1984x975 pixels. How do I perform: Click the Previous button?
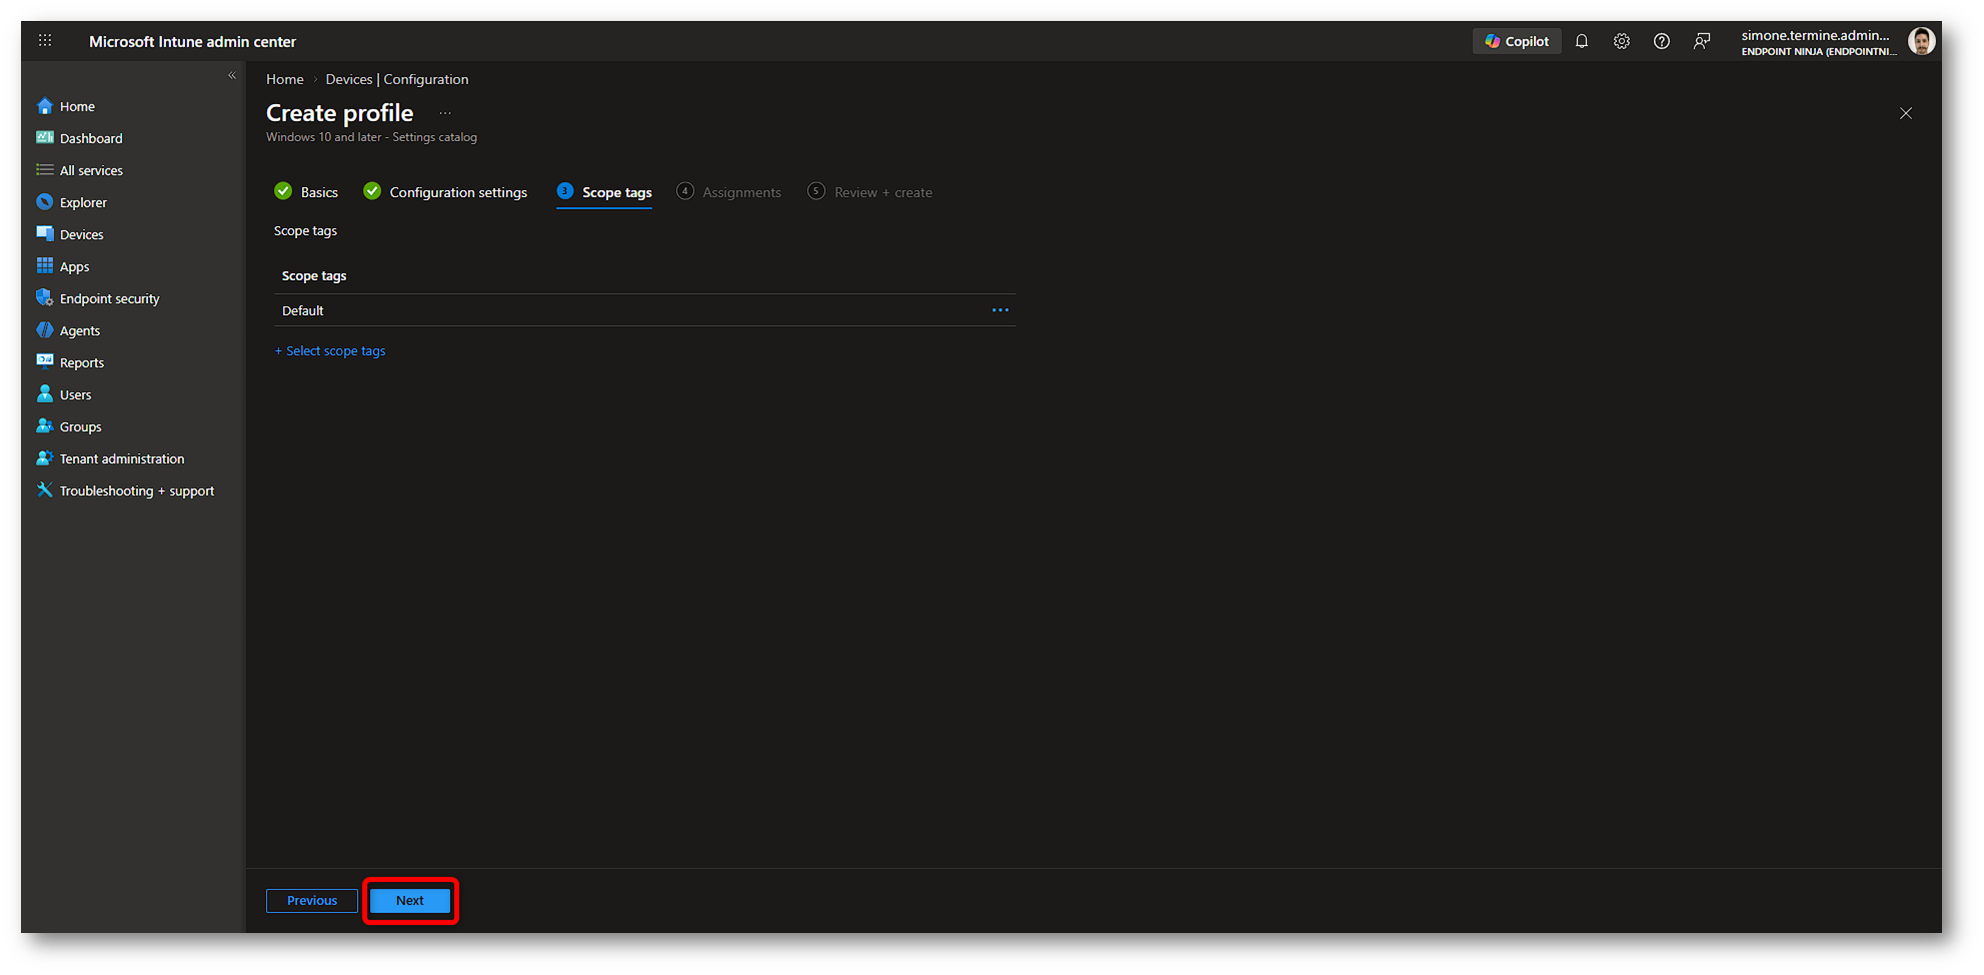click(x=312, y=901)
